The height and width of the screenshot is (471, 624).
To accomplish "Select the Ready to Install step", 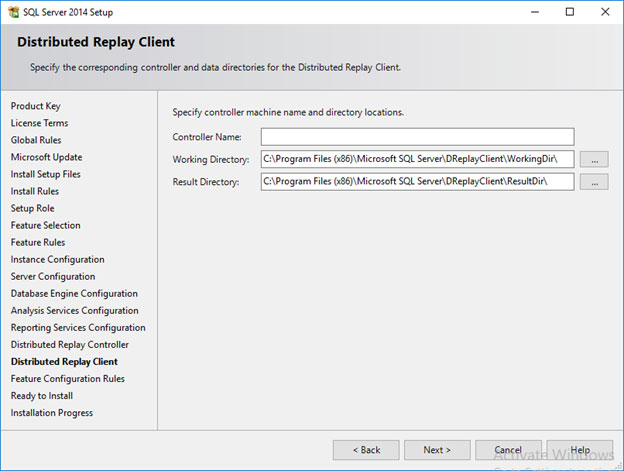I will point(42,396).
